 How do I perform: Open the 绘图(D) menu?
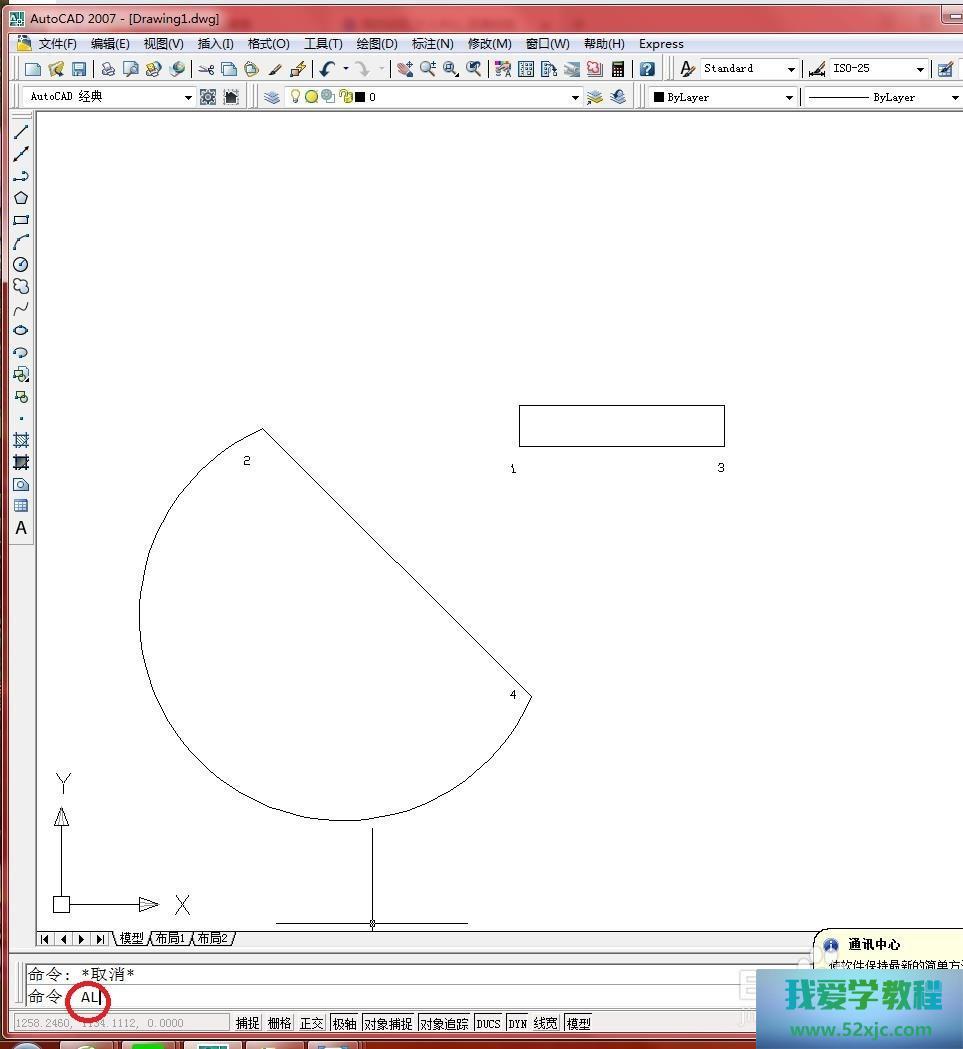tap(376, 44)
